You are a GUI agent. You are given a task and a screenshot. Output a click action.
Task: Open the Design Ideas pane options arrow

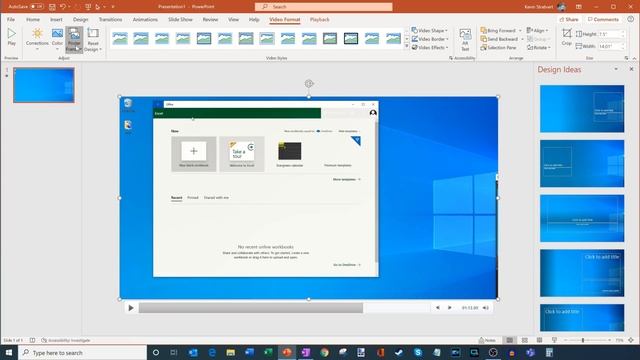coord(616,69)
